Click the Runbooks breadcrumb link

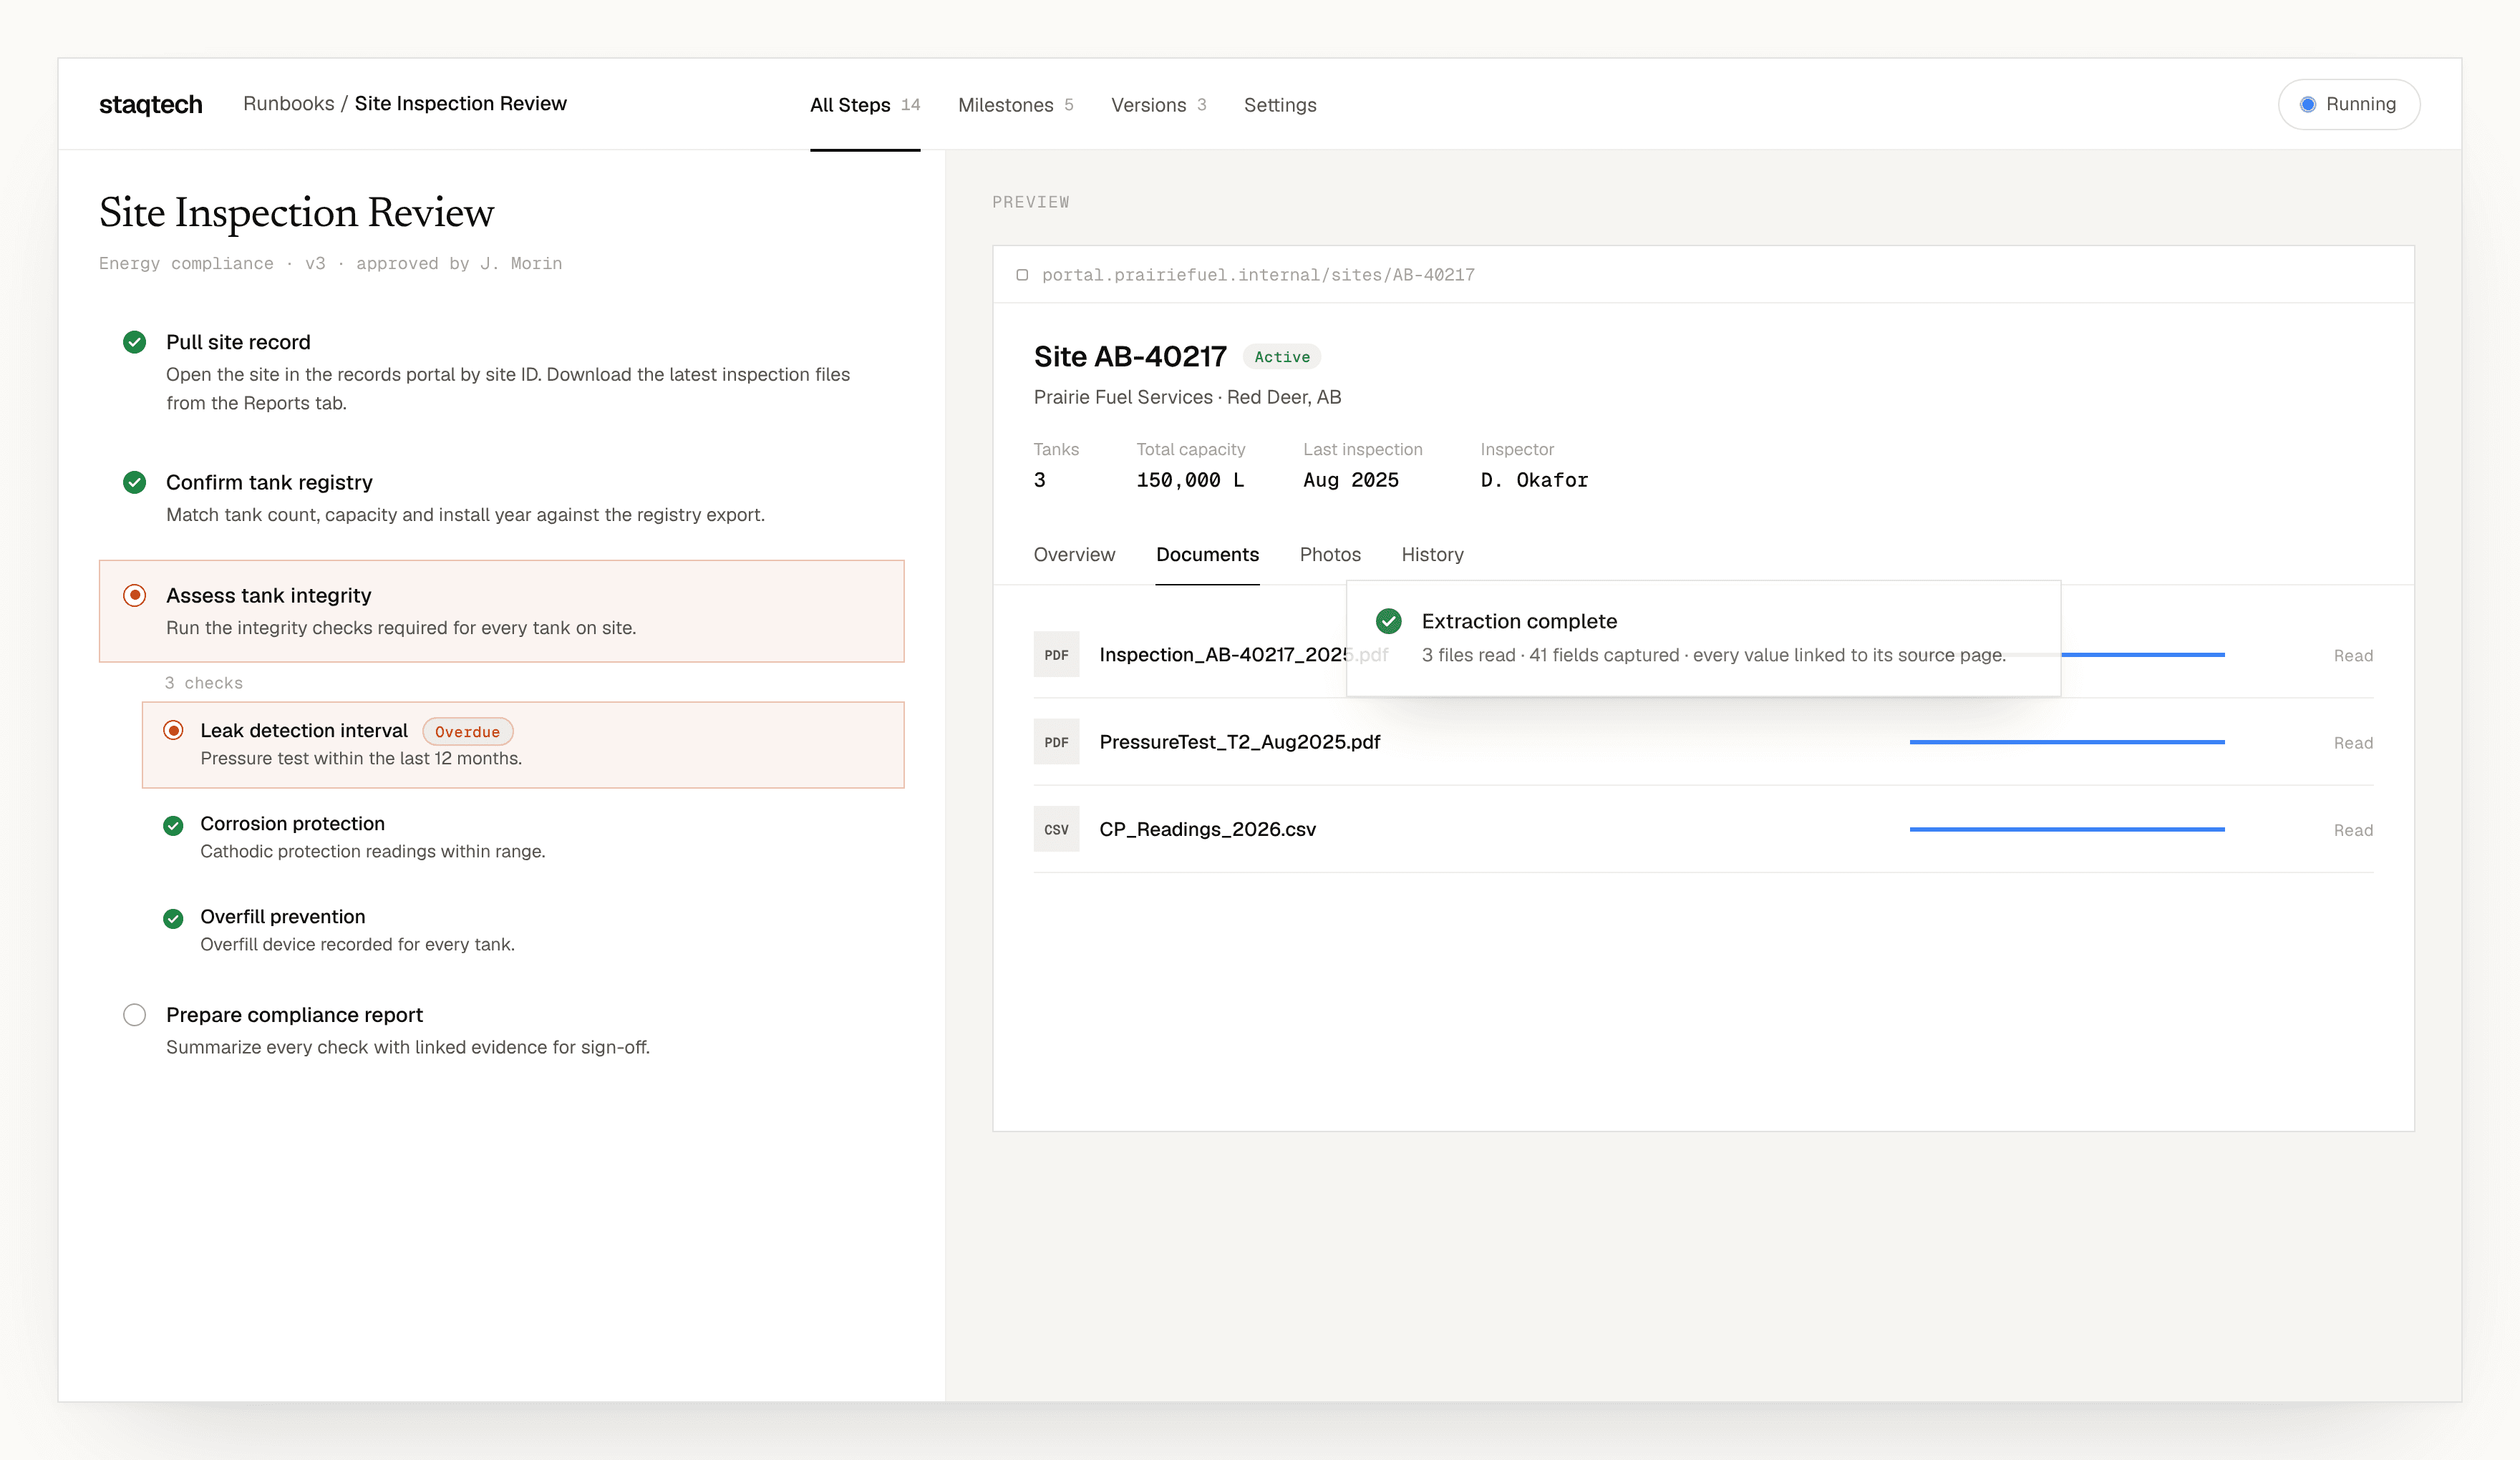288,103
